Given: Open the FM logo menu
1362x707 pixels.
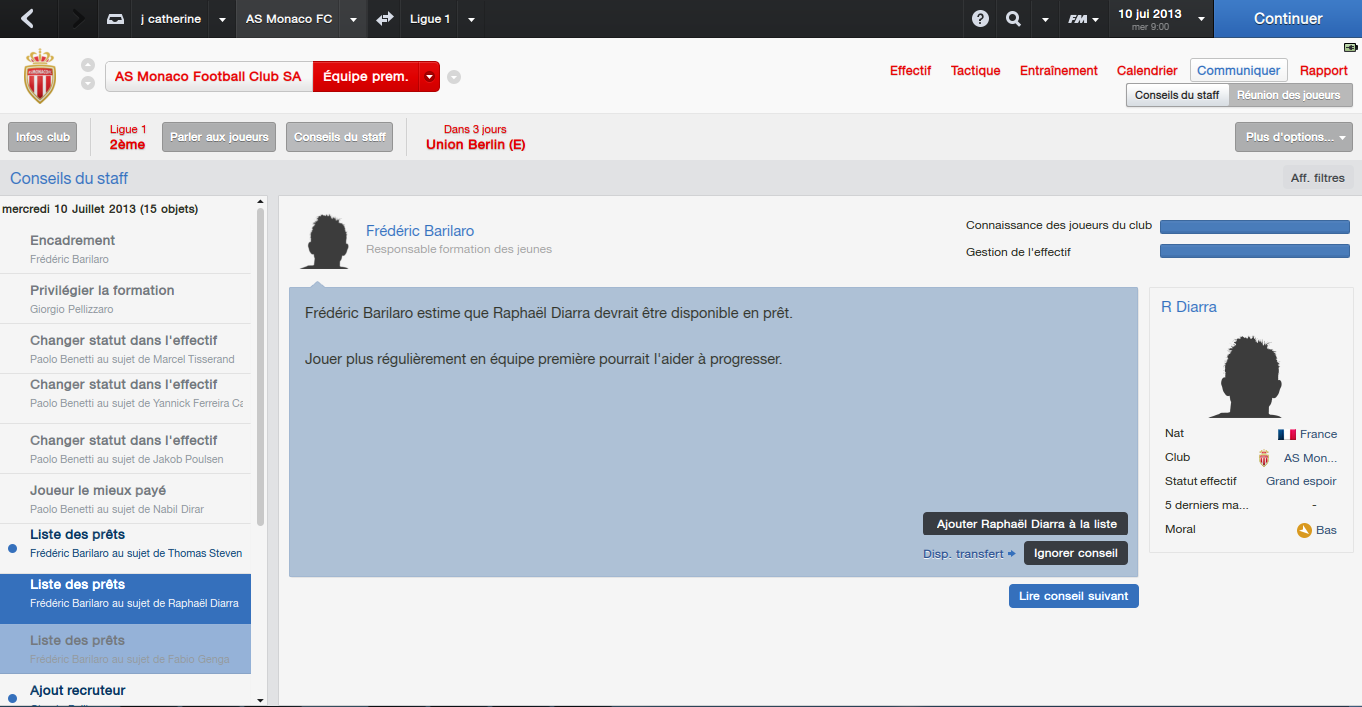Looking at the screenshot, I should pyautogui.click(x=1083, y=18).
